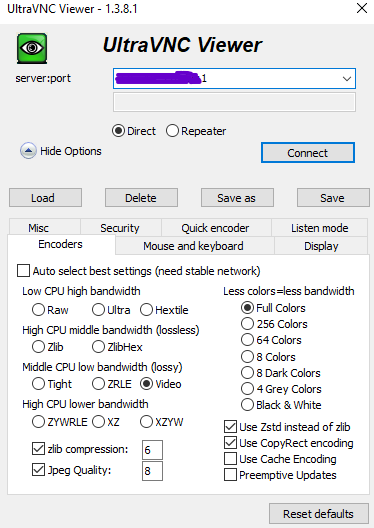This screenshot has height=528, width=374.
Task: Select 256 Colors radio button
Action: click(x=247, y=324)
